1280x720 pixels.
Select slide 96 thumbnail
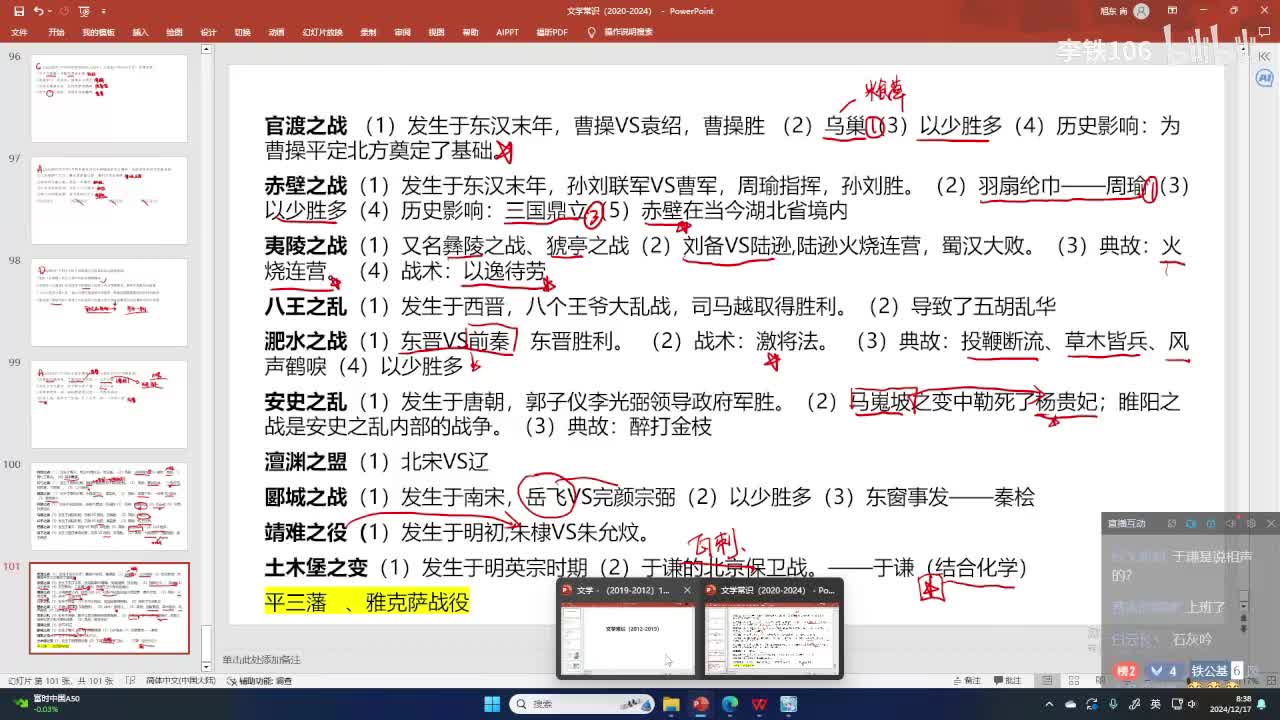pos(109,98)
